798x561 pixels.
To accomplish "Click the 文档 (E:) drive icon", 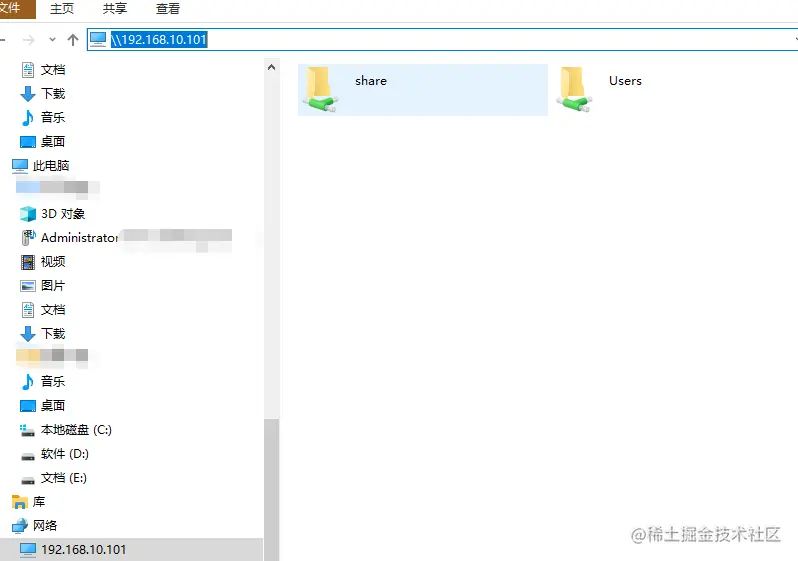I will tap(28, 479).
